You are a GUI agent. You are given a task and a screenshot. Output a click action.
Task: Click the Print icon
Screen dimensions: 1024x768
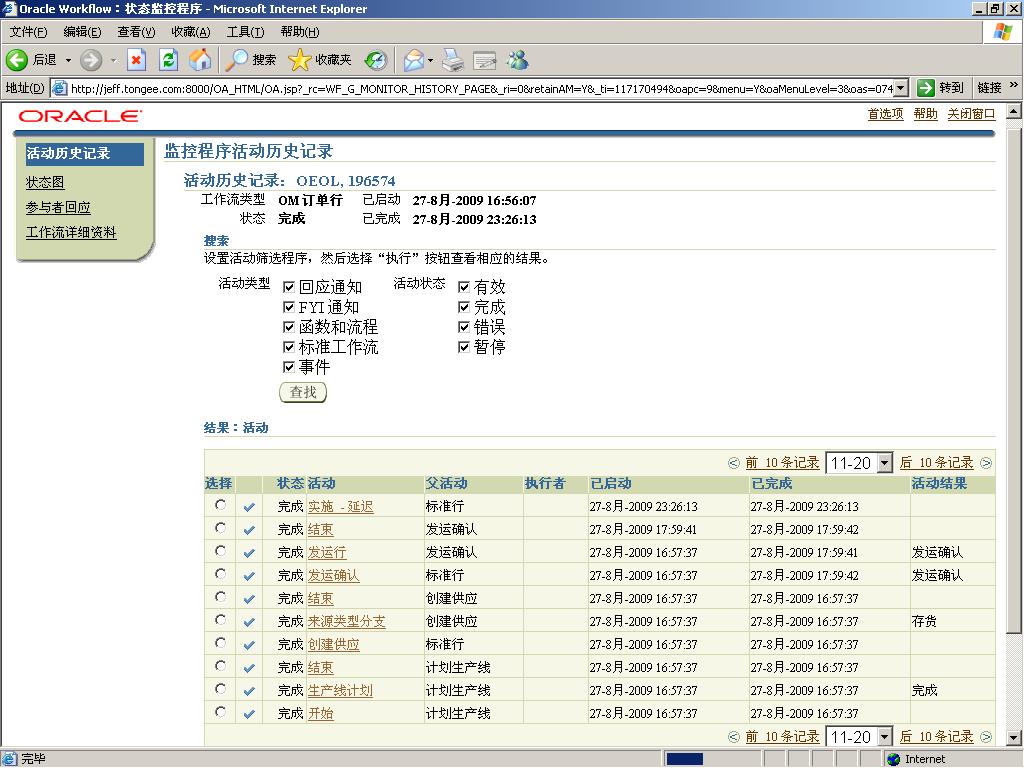coord(453,60)
